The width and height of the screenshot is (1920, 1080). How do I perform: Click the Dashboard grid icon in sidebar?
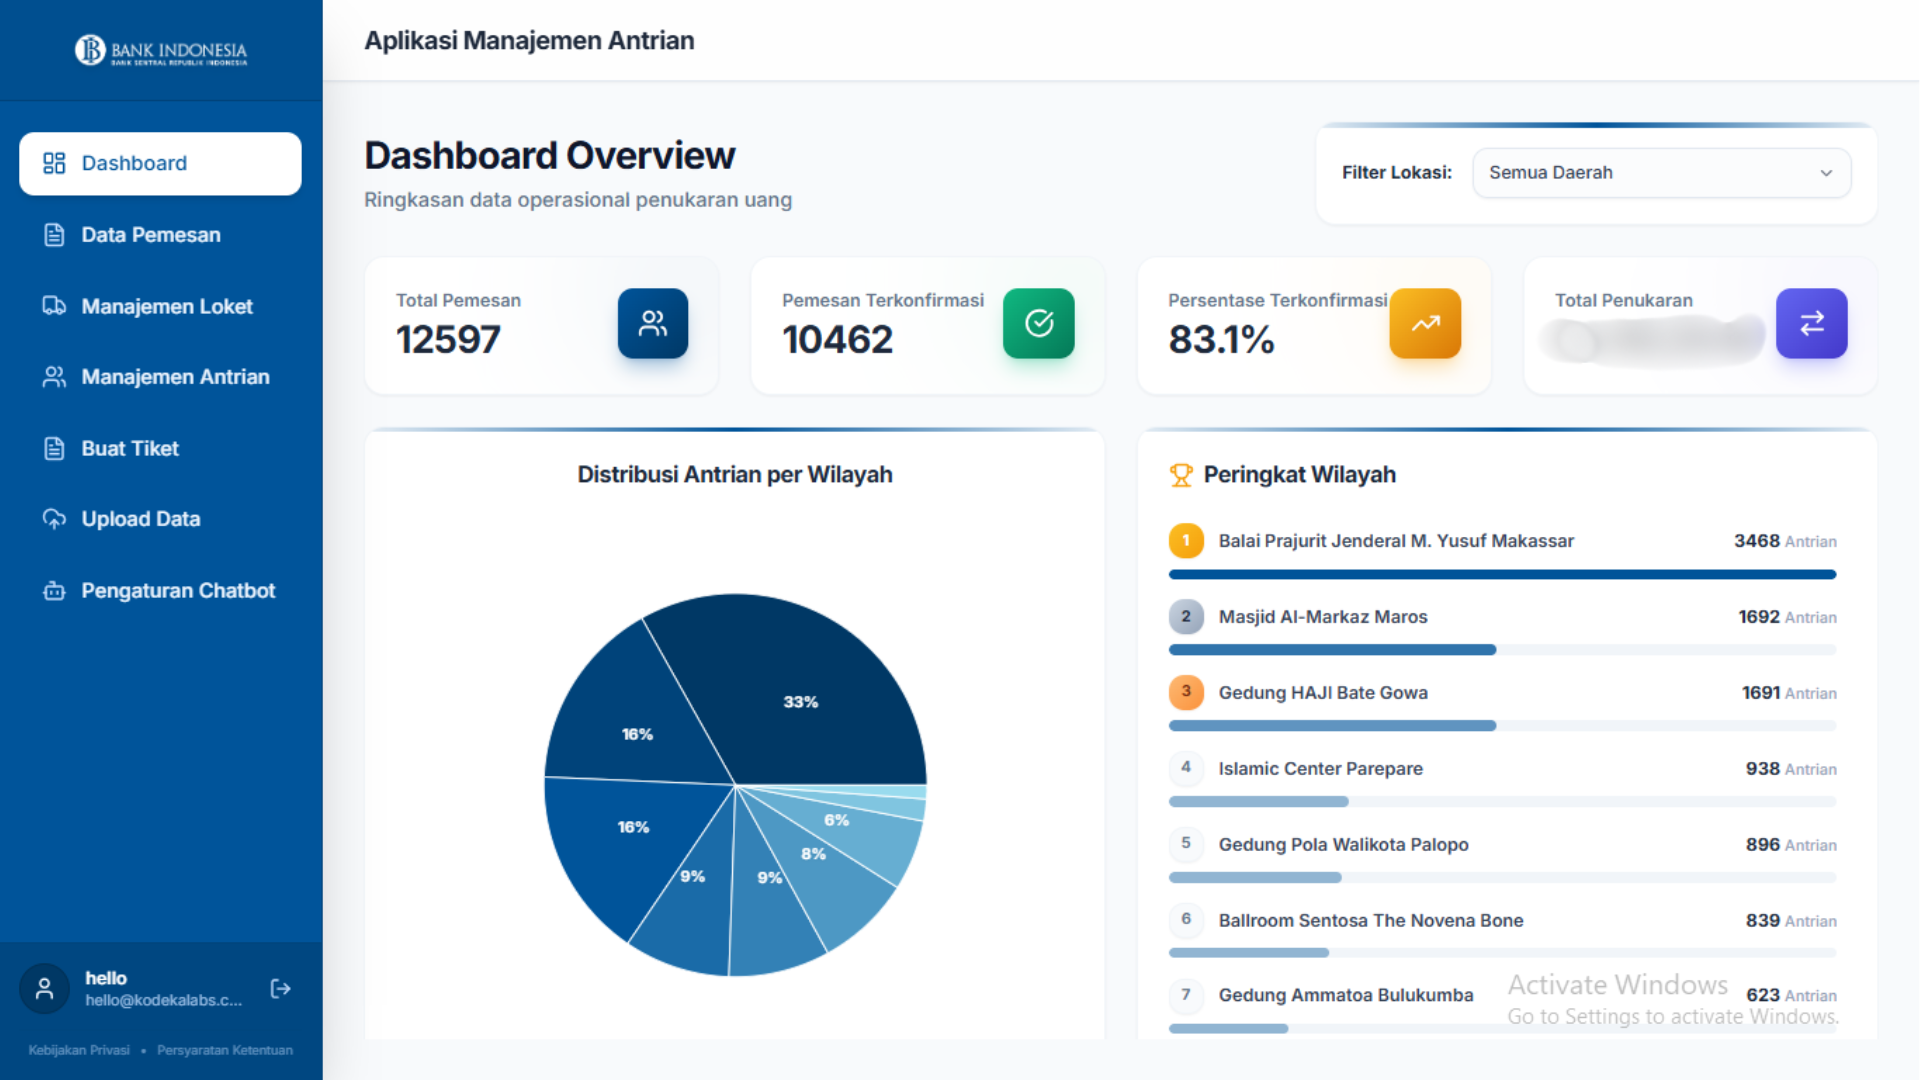click(54, 163)
